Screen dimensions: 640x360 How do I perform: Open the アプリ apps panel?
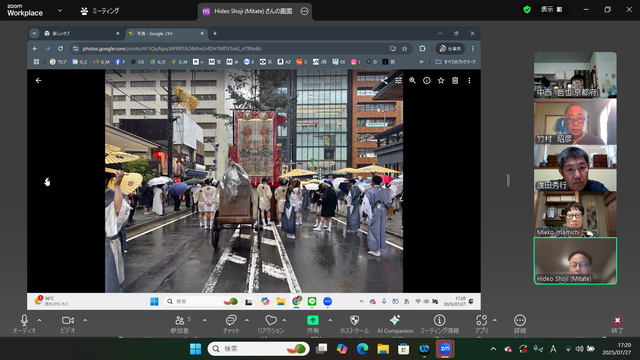[x=482, y=324]
